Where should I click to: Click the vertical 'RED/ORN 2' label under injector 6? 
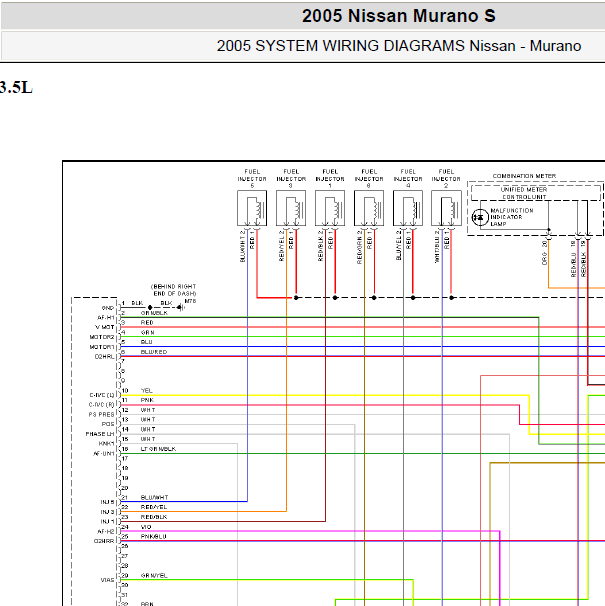coord(360,247)
